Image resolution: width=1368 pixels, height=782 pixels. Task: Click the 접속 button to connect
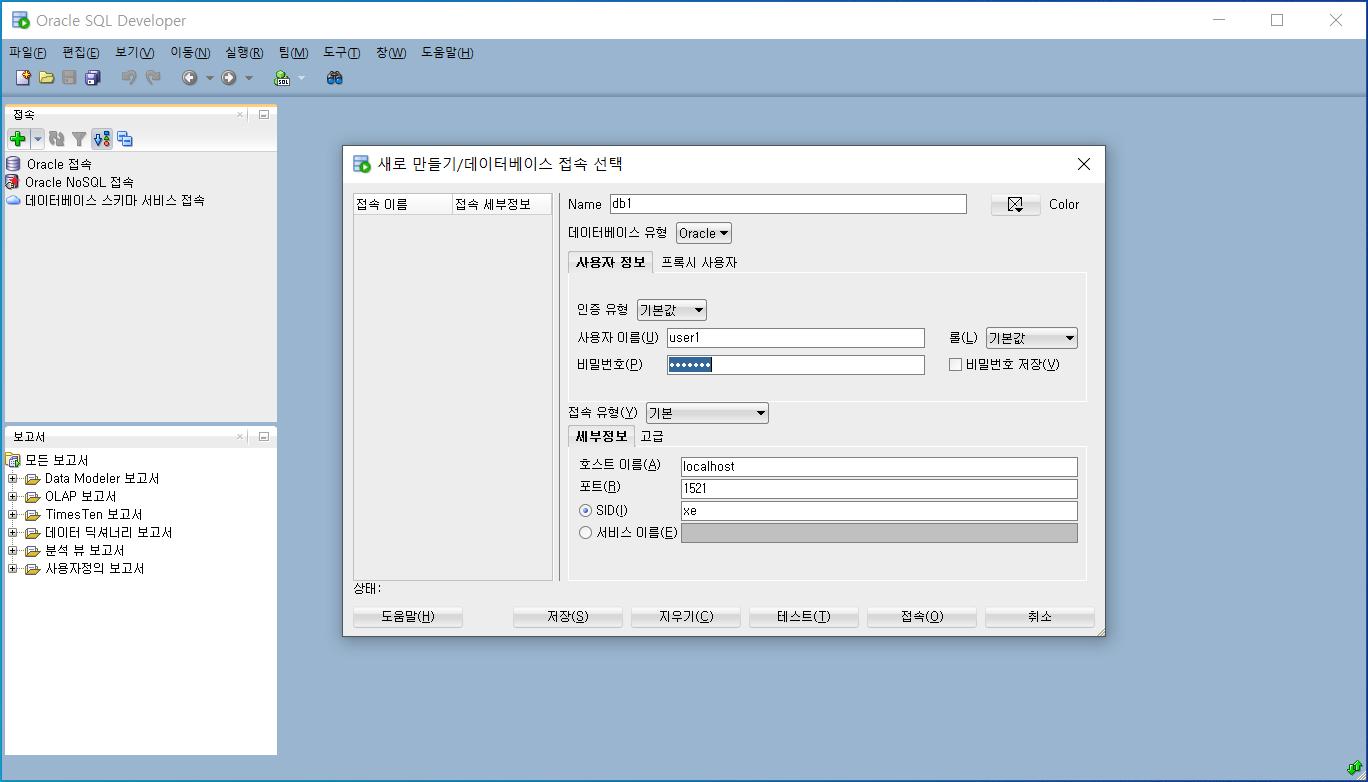(x=922, y=617)
